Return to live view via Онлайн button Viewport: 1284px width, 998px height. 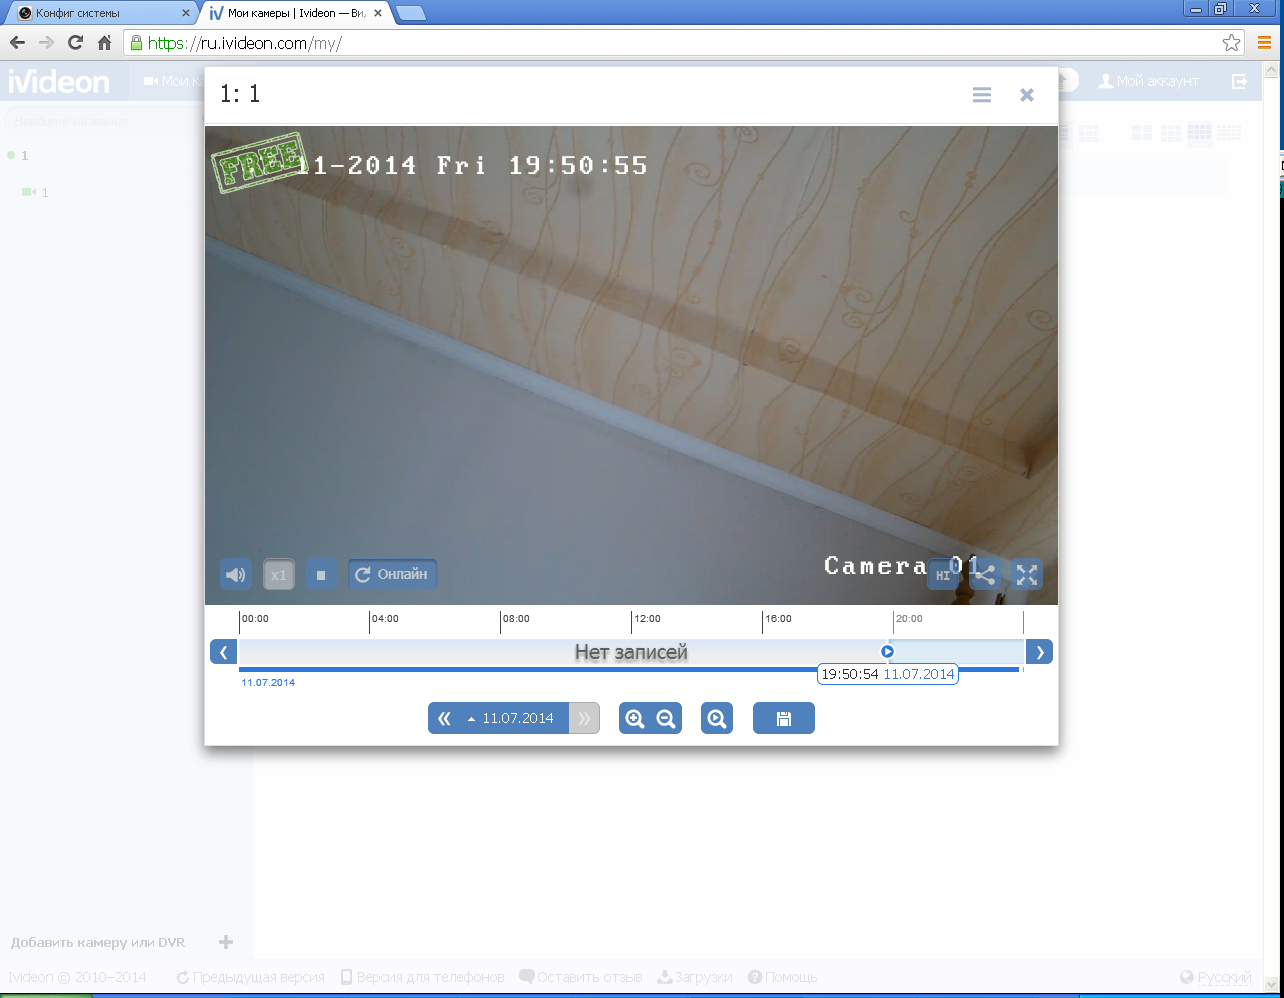point(392,574)
